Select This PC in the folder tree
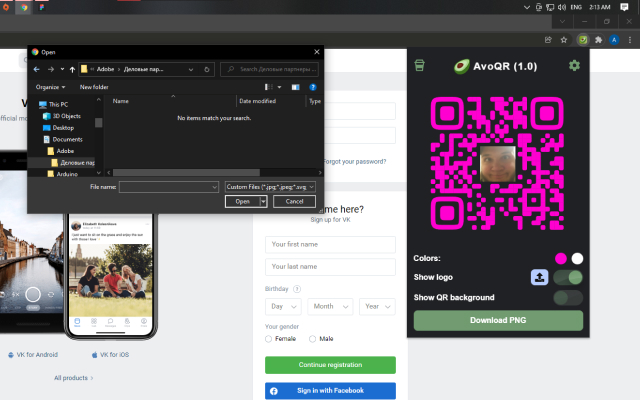 pyautogui.click(x=58, y=104)
